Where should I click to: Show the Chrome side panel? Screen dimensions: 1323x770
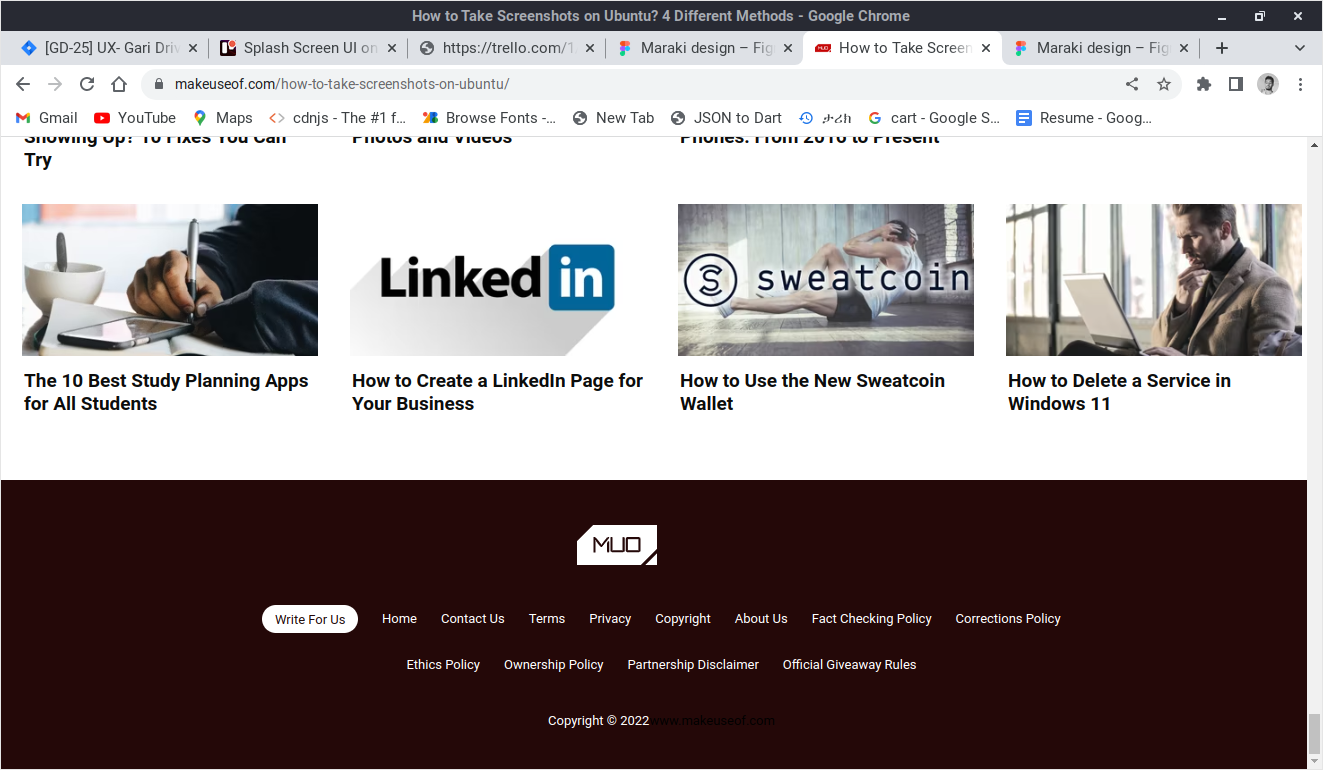1236,84
